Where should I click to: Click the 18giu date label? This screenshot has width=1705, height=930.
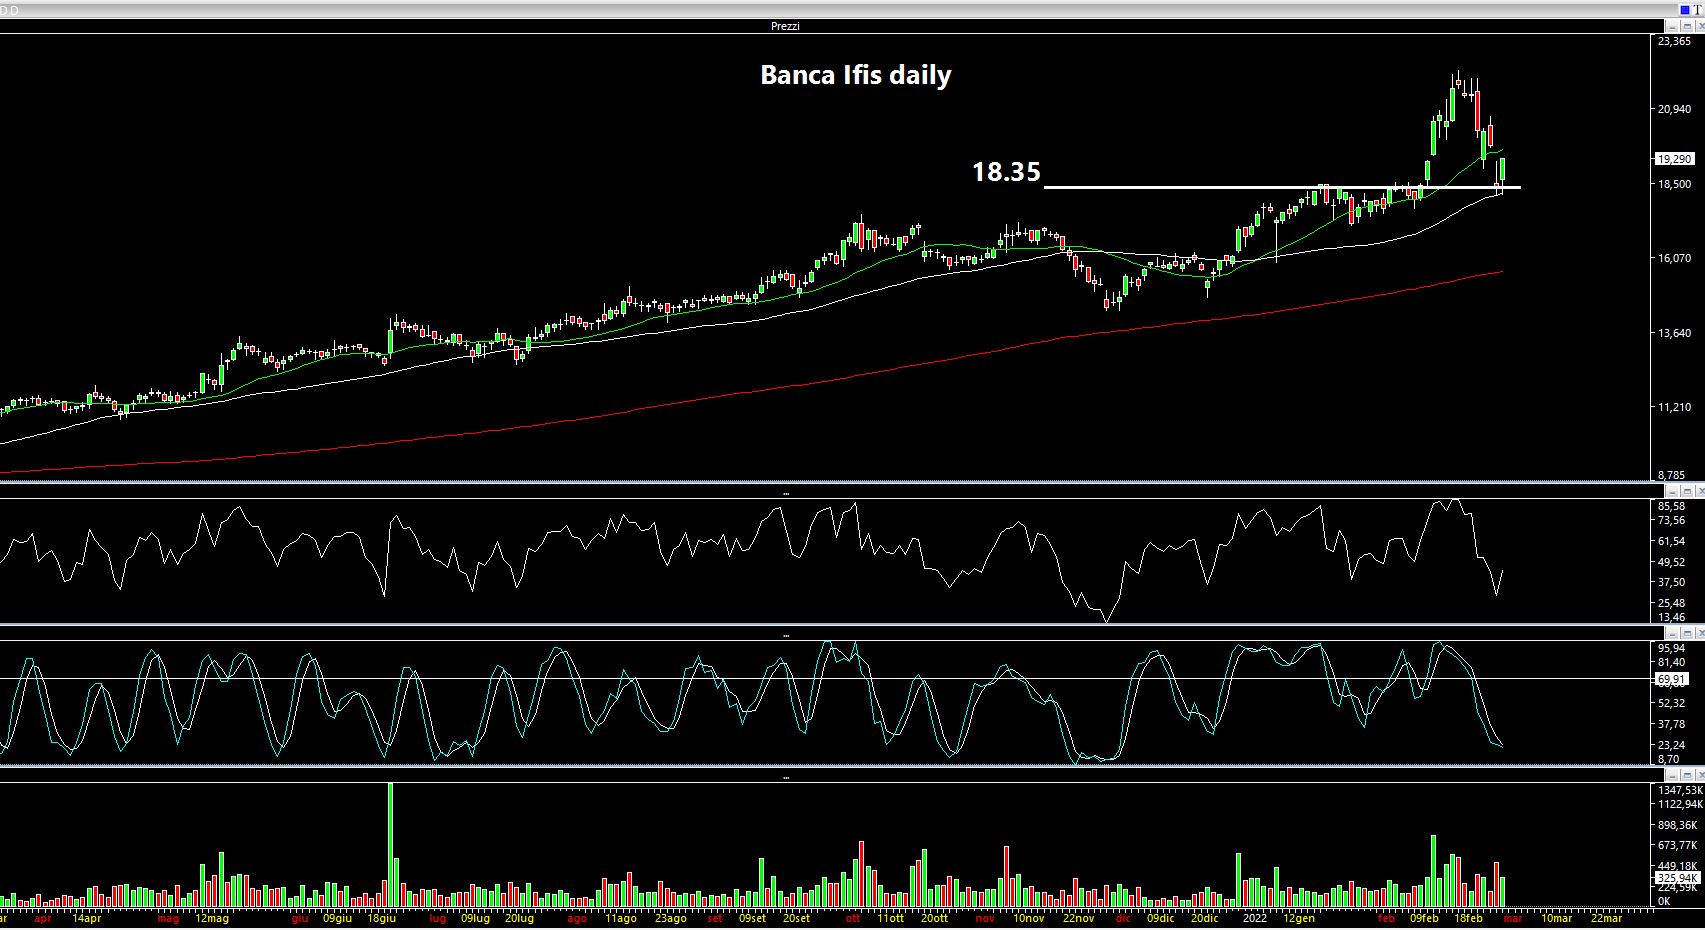(x=381, y=918)
